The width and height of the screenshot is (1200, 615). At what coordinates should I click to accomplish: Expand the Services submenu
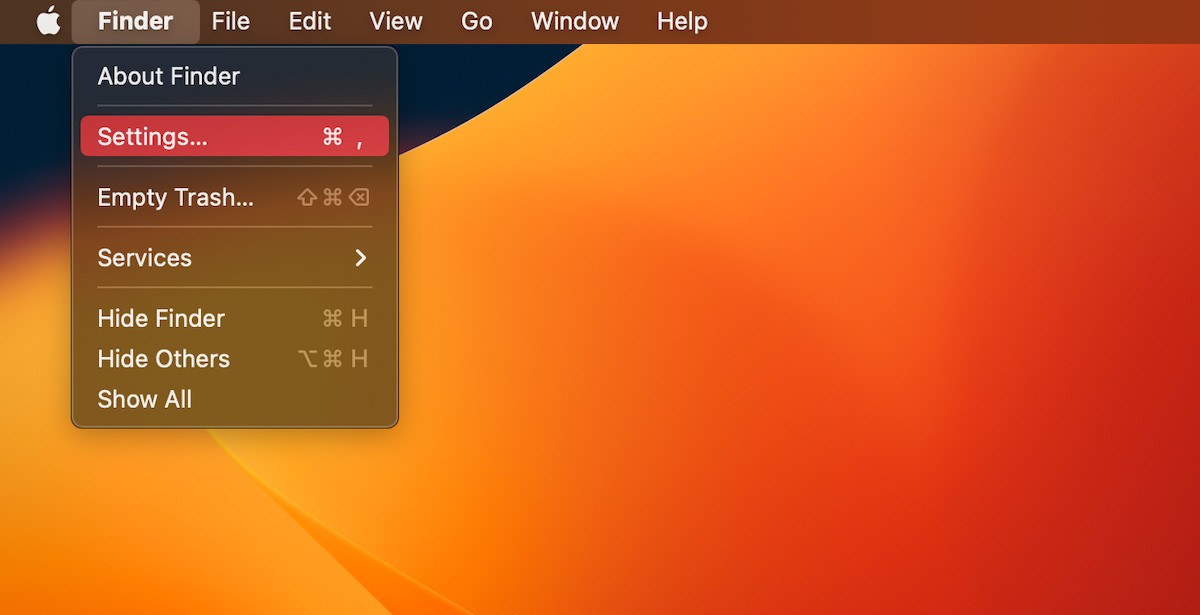tap(235, 257)
